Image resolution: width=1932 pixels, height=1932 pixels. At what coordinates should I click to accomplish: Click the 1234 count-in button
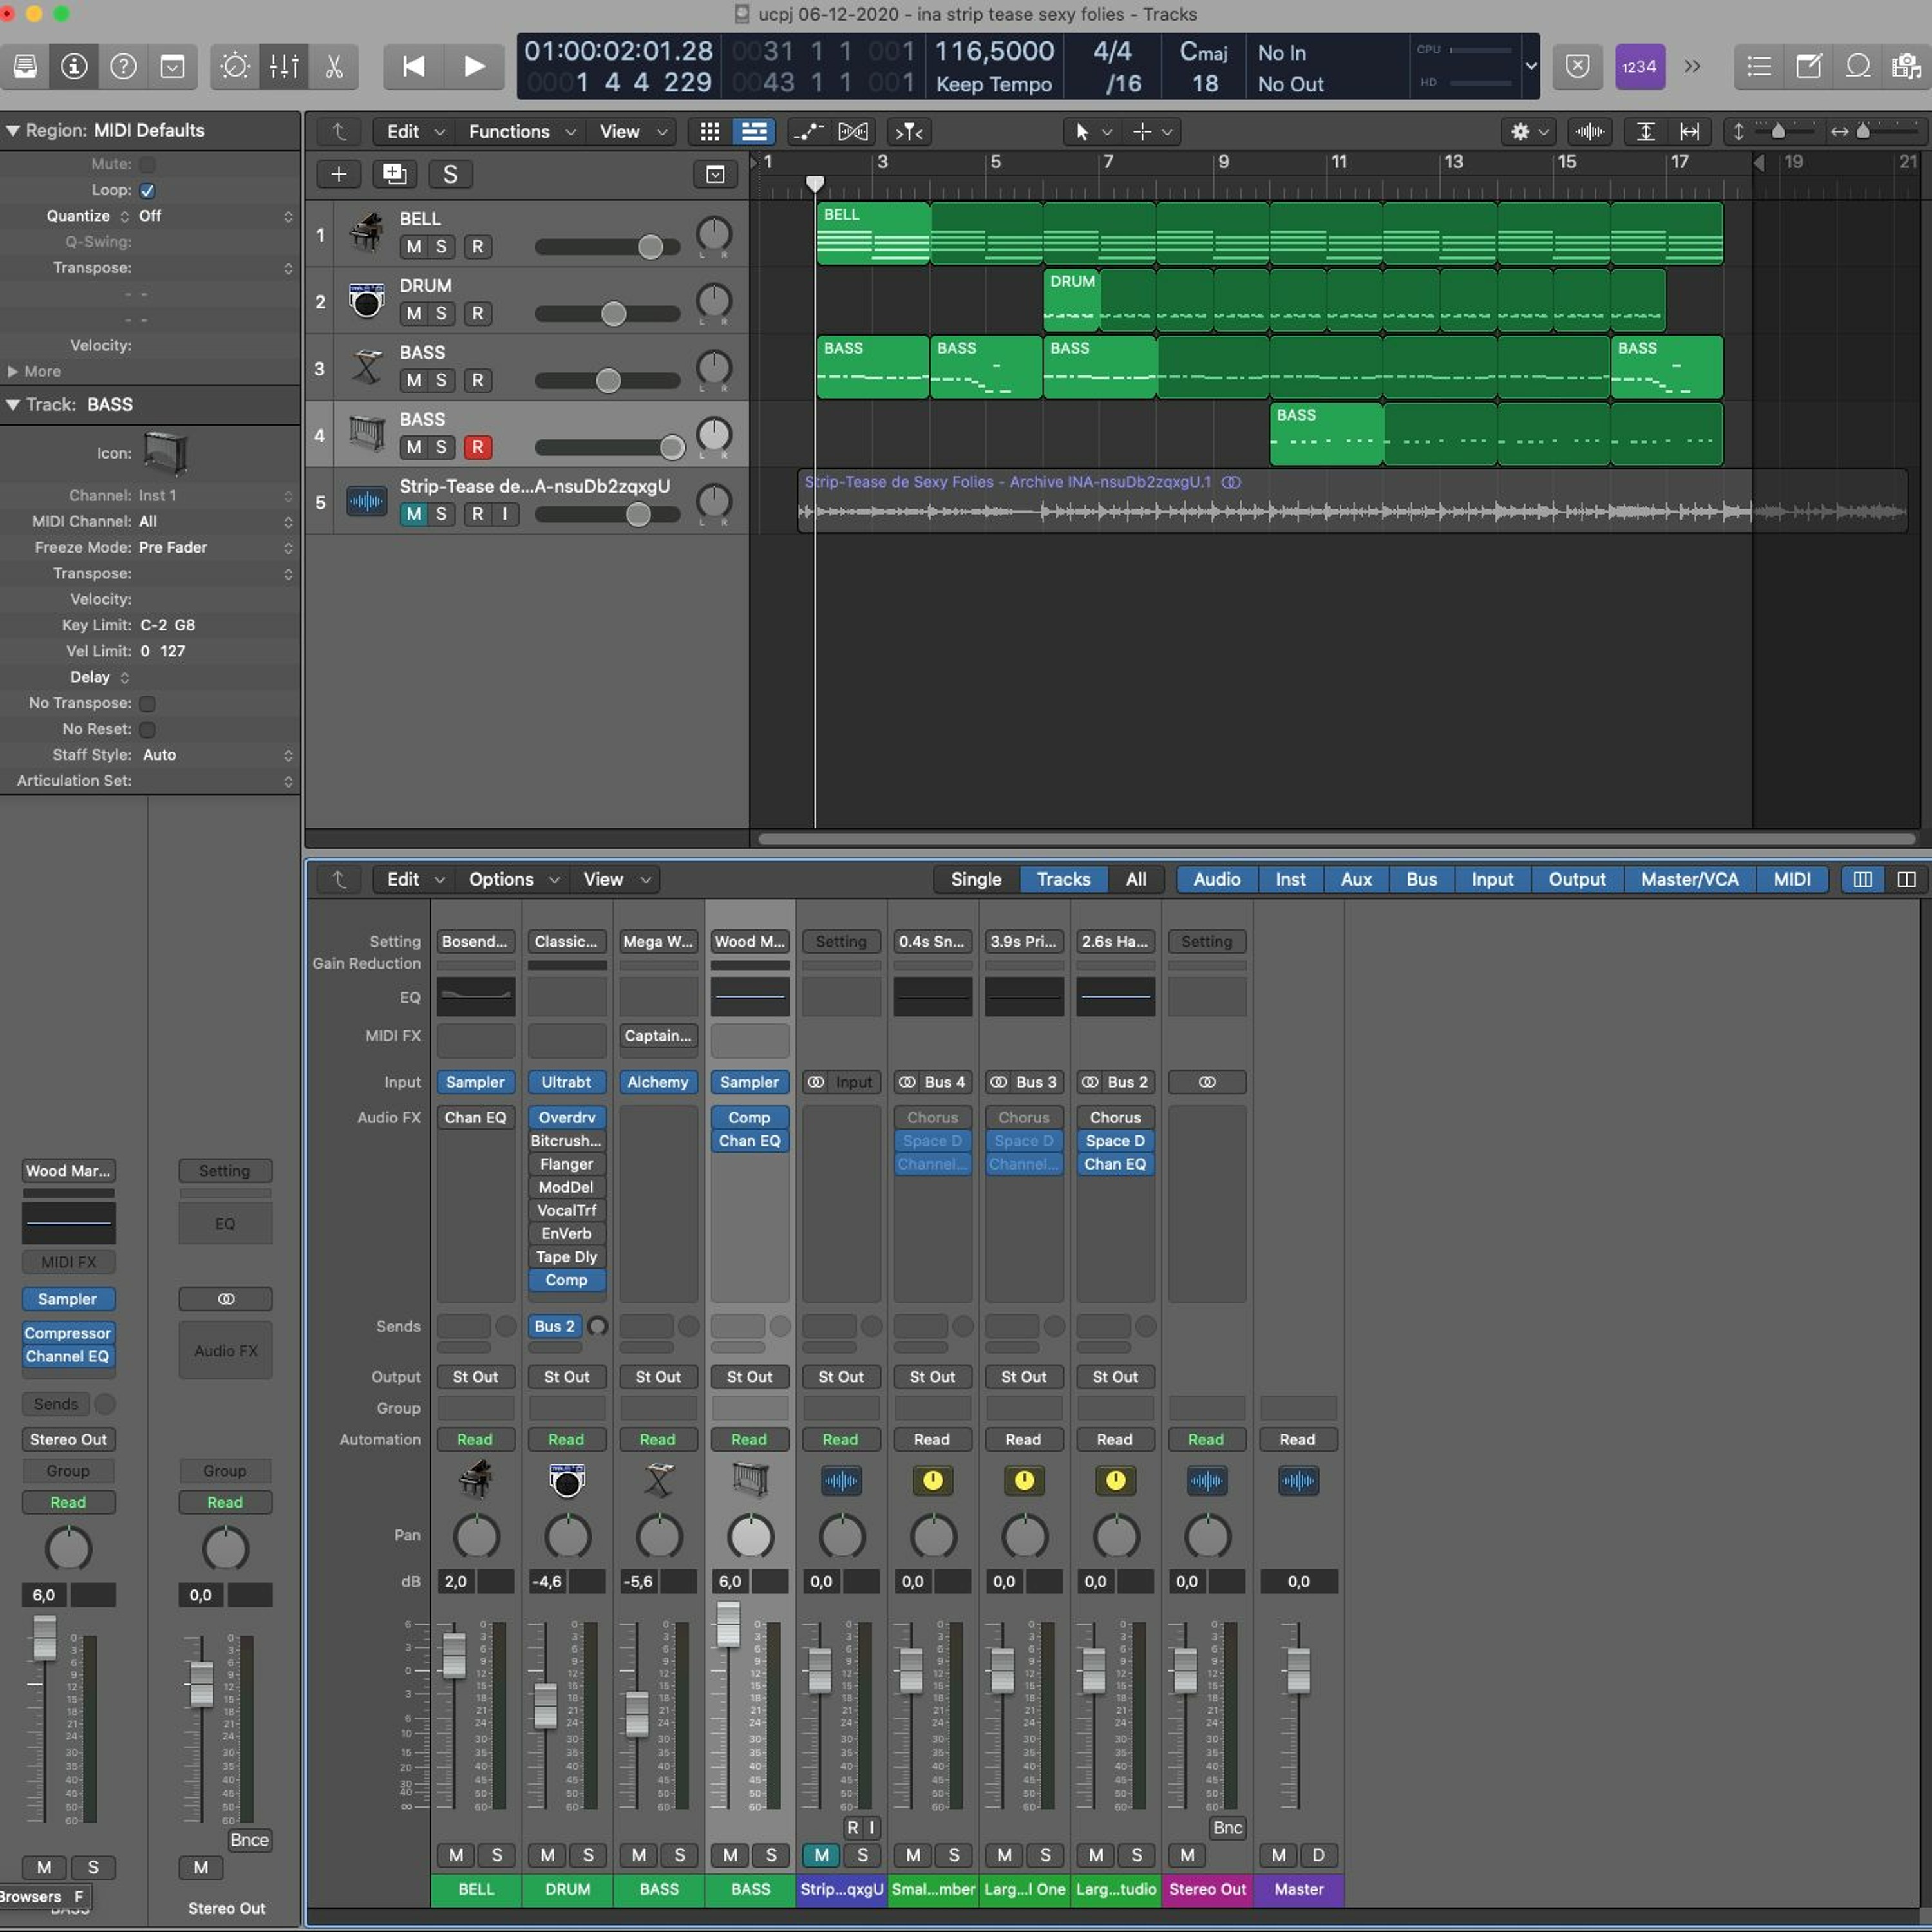[x=1639, y=66]
